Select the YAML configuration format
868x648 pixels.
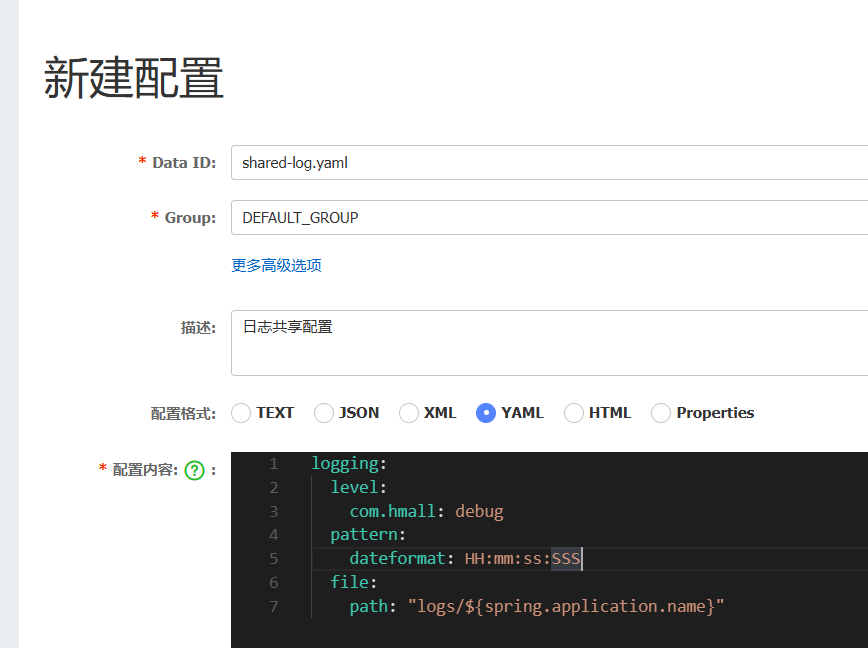490,412
